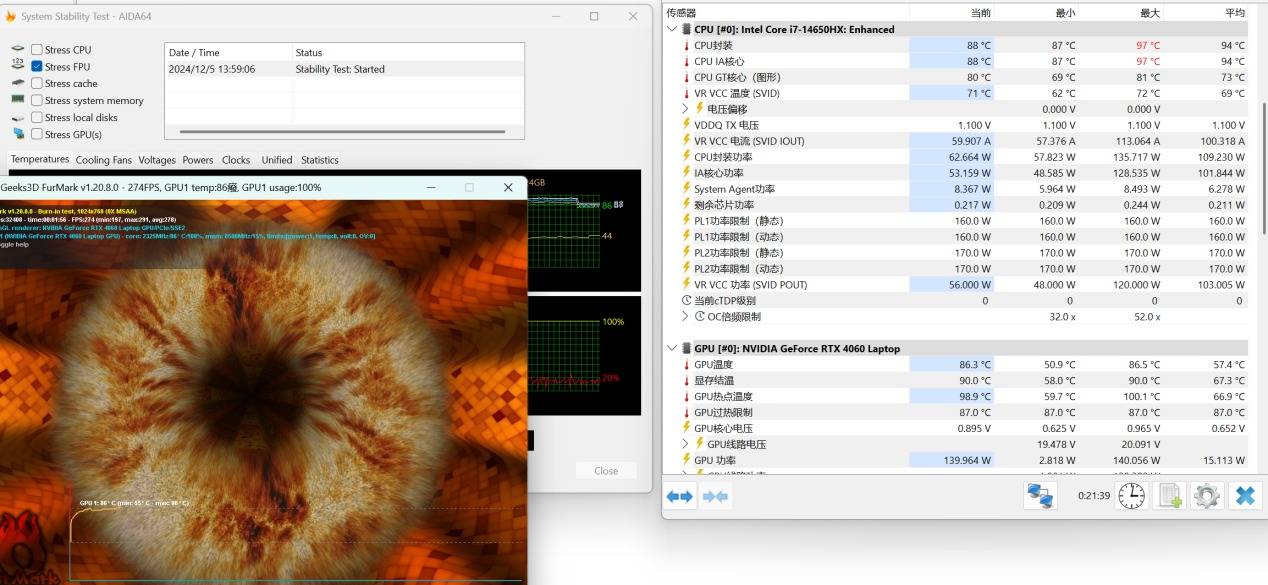Enable the Stress cache checkbox

(x=37, y=84)
